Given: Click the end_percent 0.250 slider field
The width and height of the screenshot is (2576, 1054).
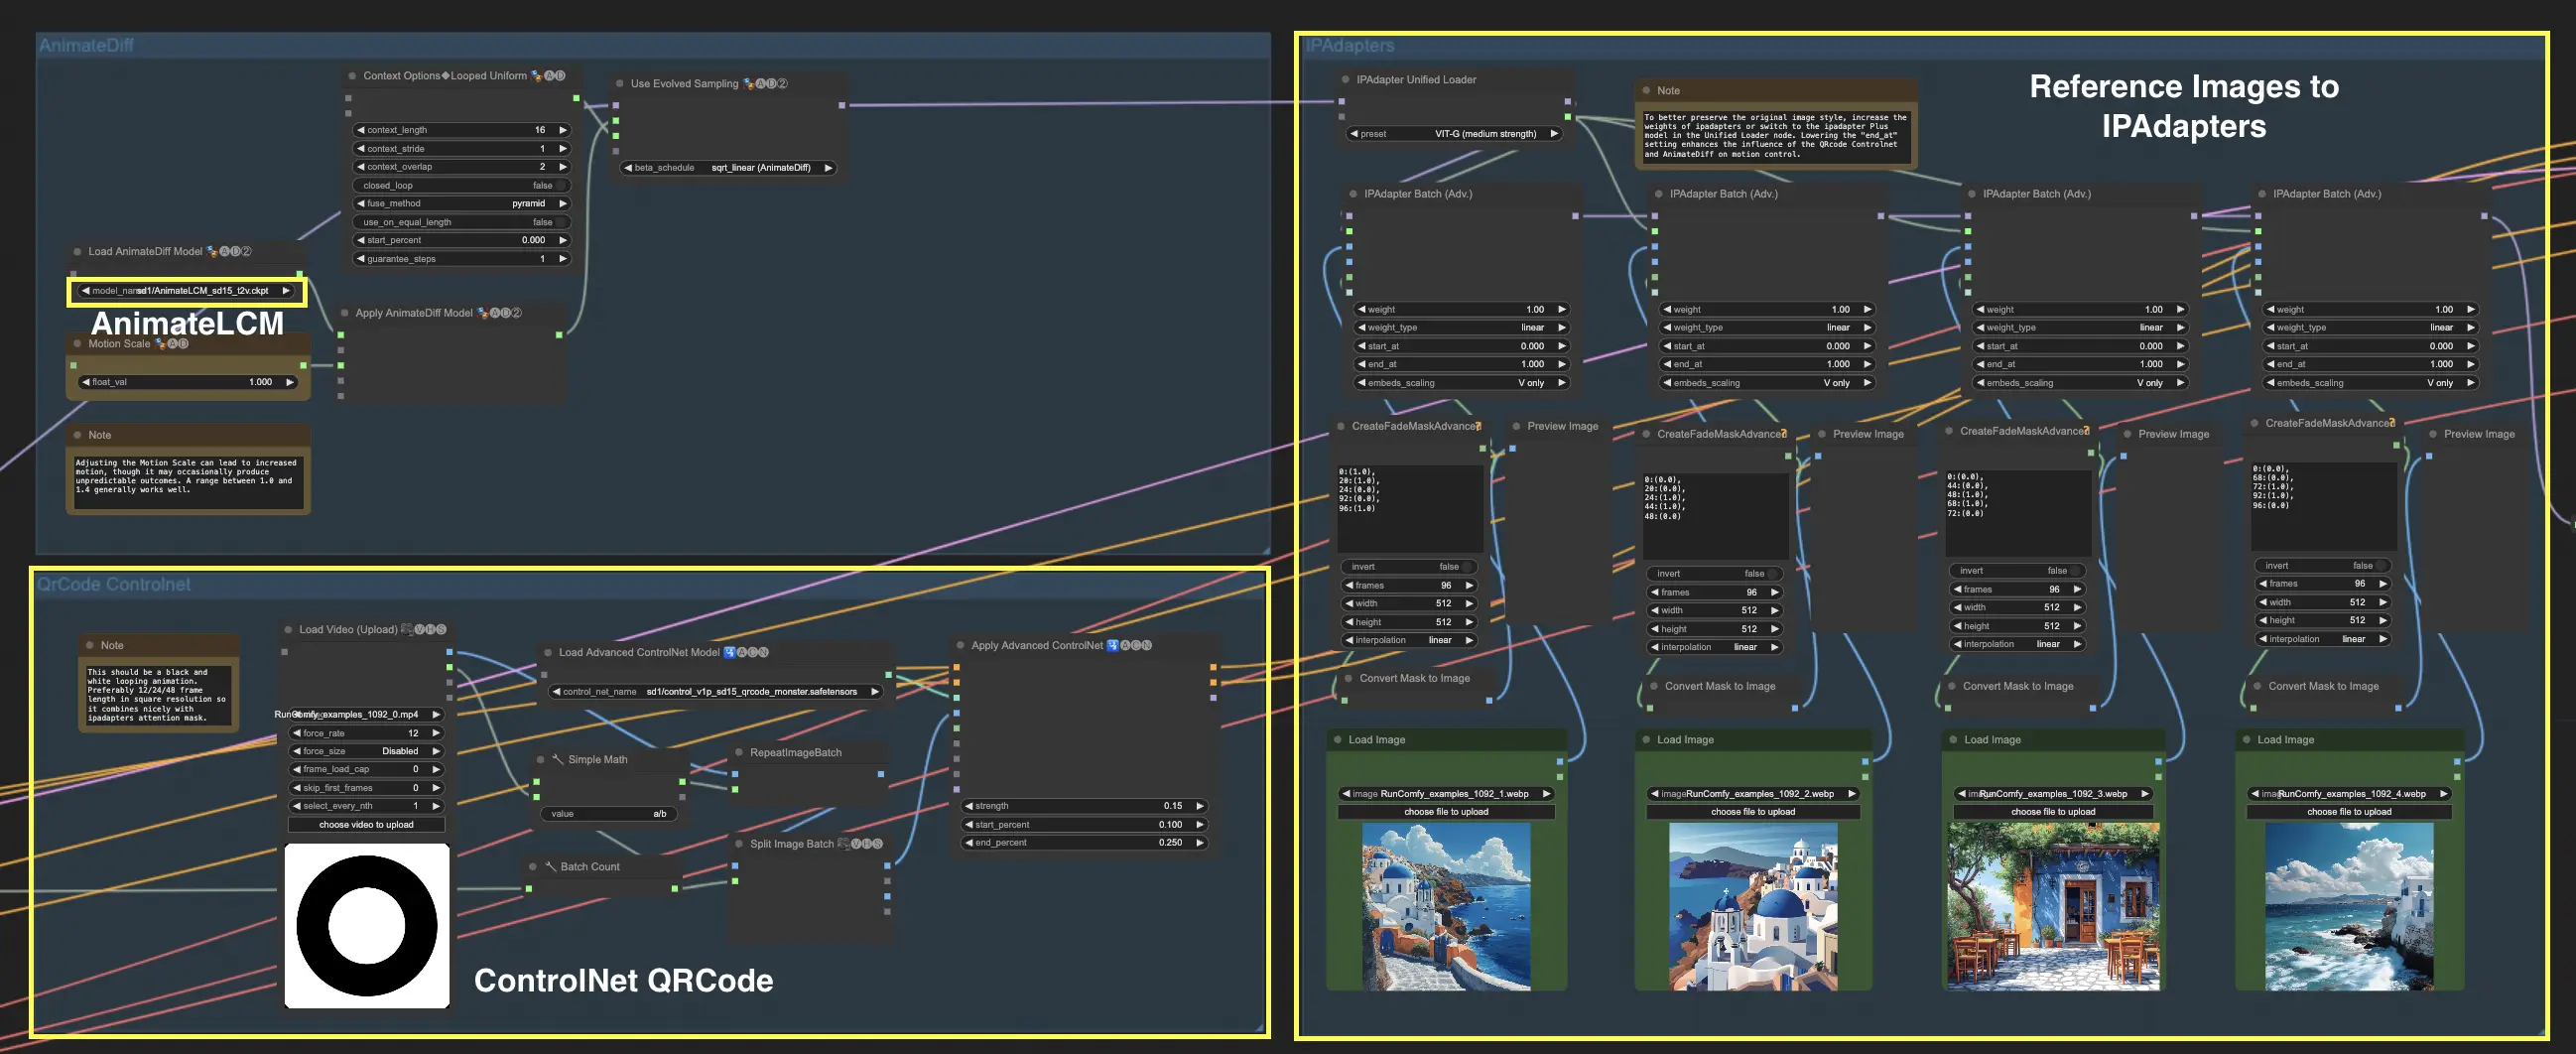Looking at the screenshot, I should tap(1084, 843).
